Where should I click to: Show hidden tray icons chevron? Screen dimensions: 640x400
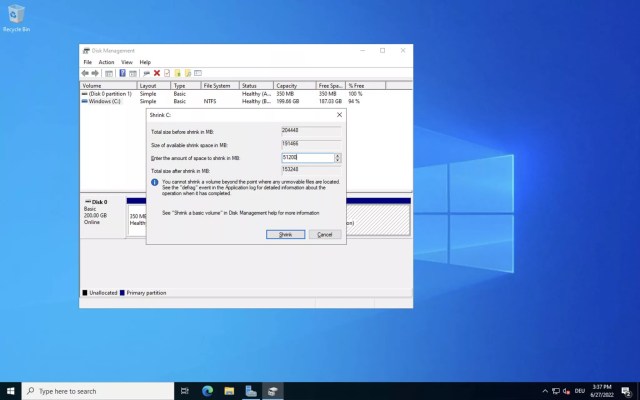[x=545, y=391]
